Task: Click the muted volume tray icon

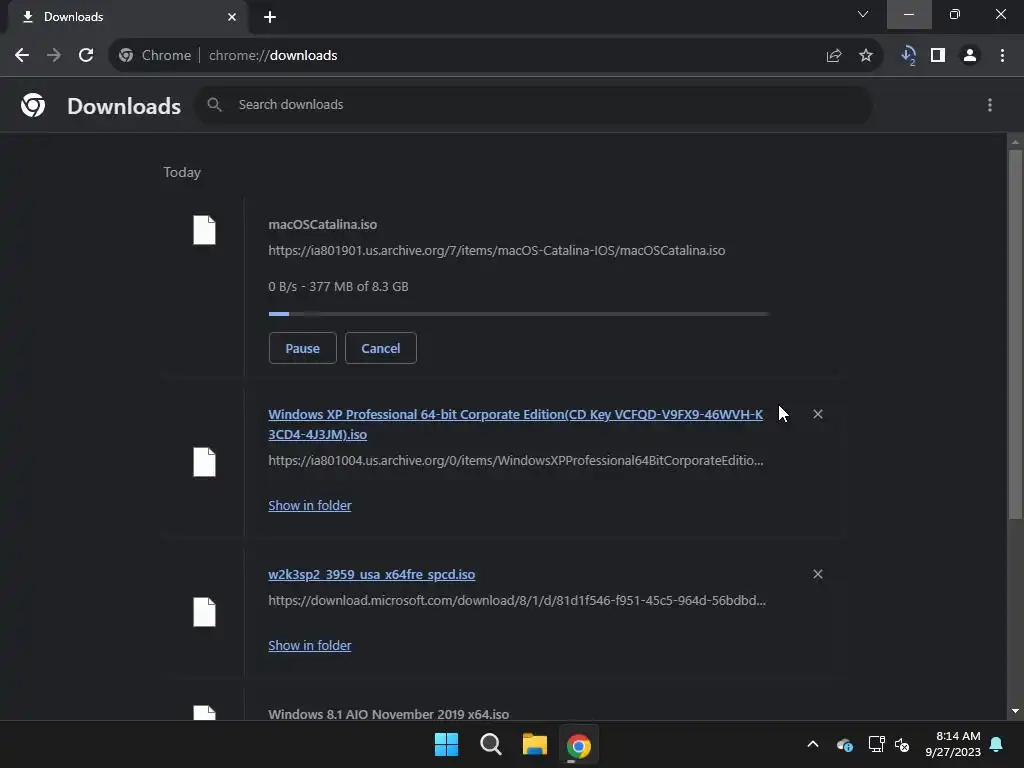Action: click(x=903, y=744)
